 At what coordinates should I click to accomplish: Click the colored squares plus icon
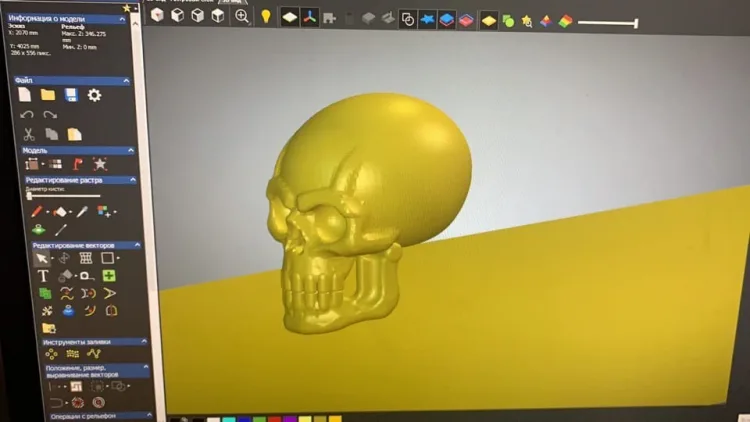104,211
